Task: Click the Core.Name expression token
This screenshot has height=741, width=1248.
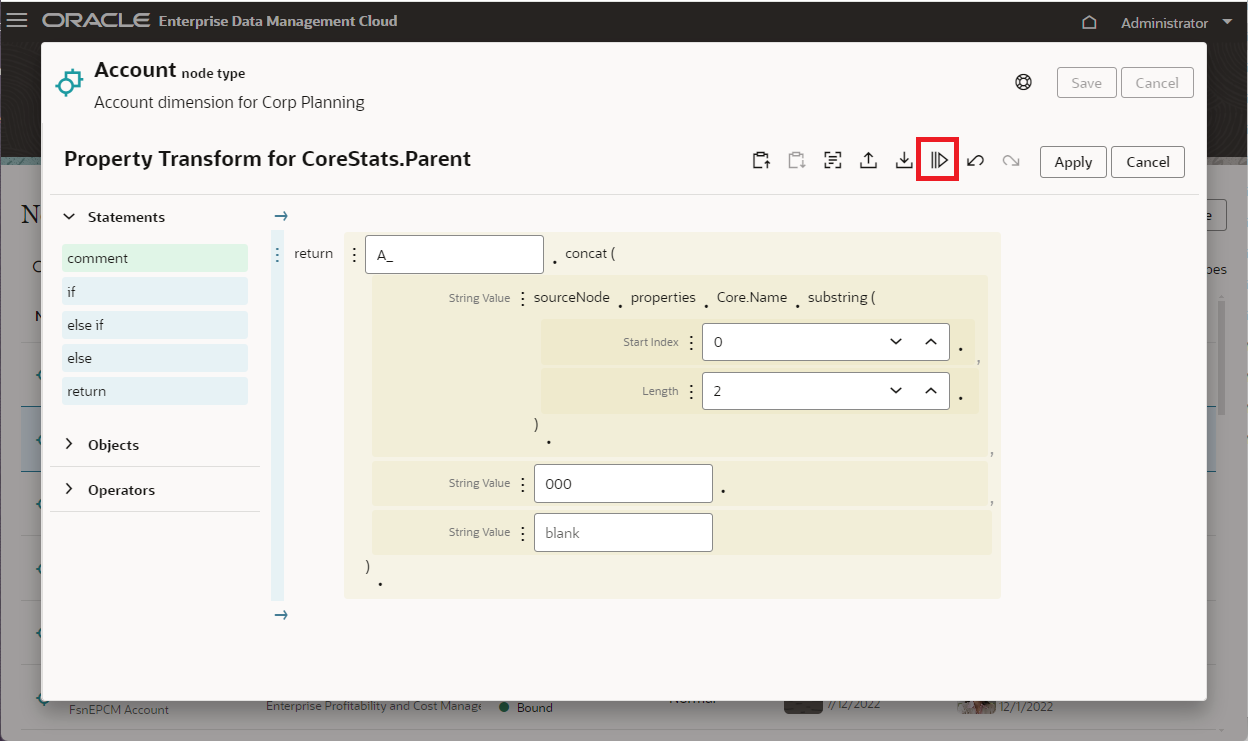Action: 752,298
